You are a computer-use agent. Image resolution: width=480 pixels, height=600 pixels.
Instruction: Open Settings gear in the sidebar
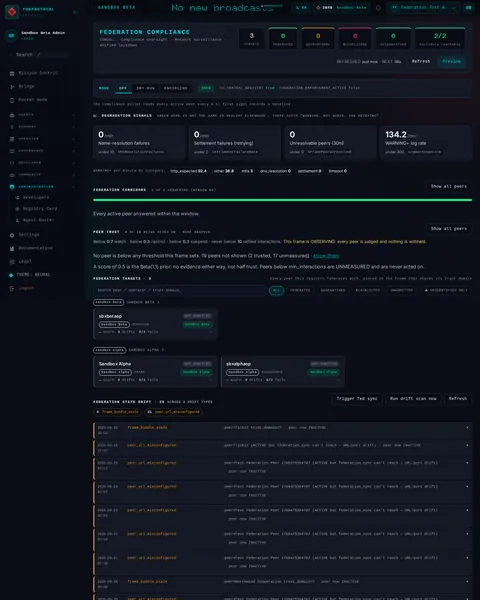[x=12, y=235]
